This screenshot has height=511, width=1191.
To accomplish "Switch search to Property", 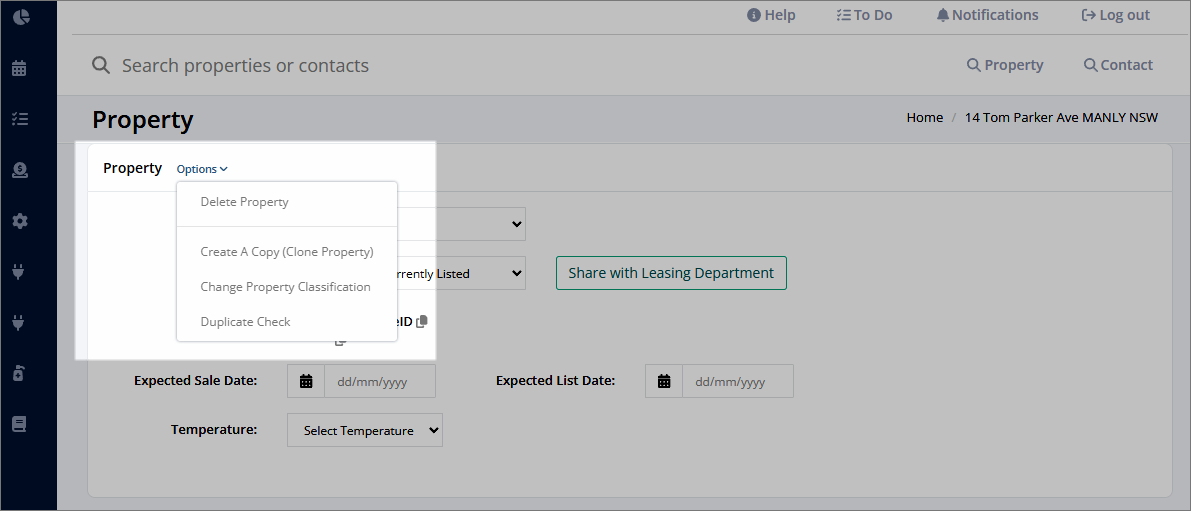I will [x=1005, y=65].
